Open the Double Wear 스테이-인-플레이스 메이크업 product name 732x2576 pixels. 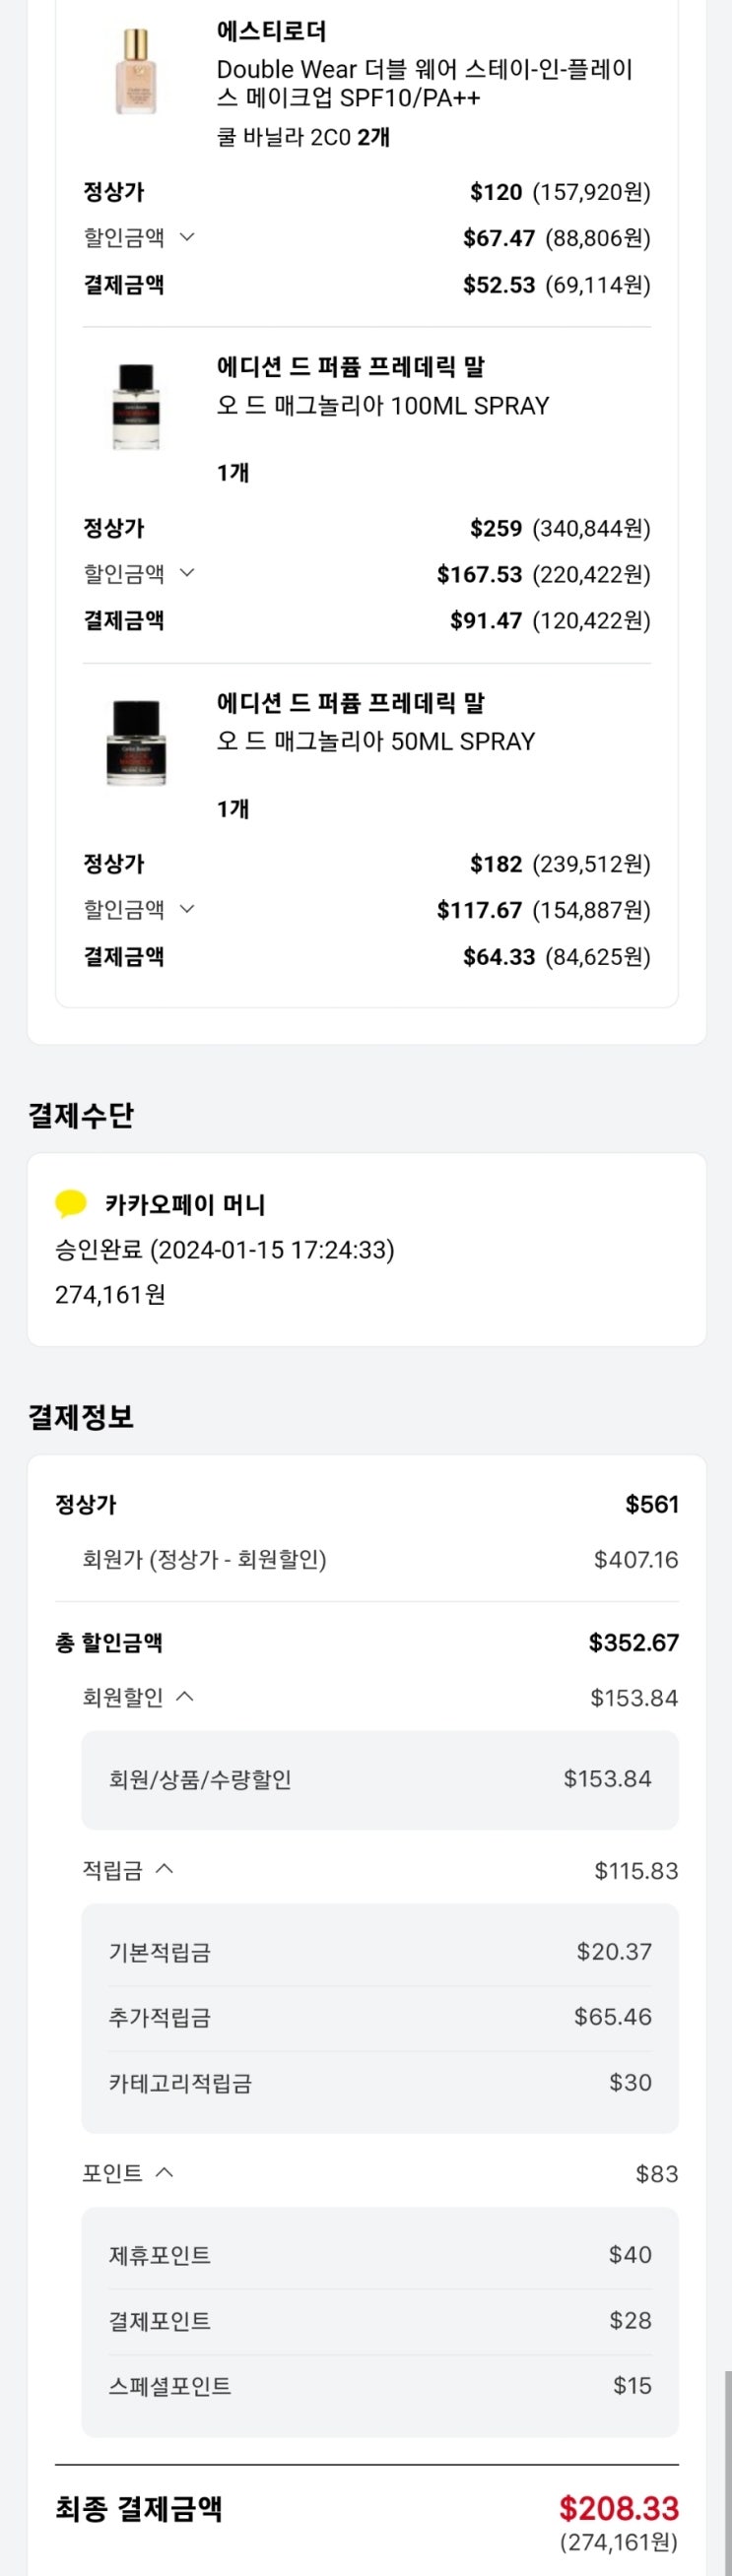[x=424, y=83]
